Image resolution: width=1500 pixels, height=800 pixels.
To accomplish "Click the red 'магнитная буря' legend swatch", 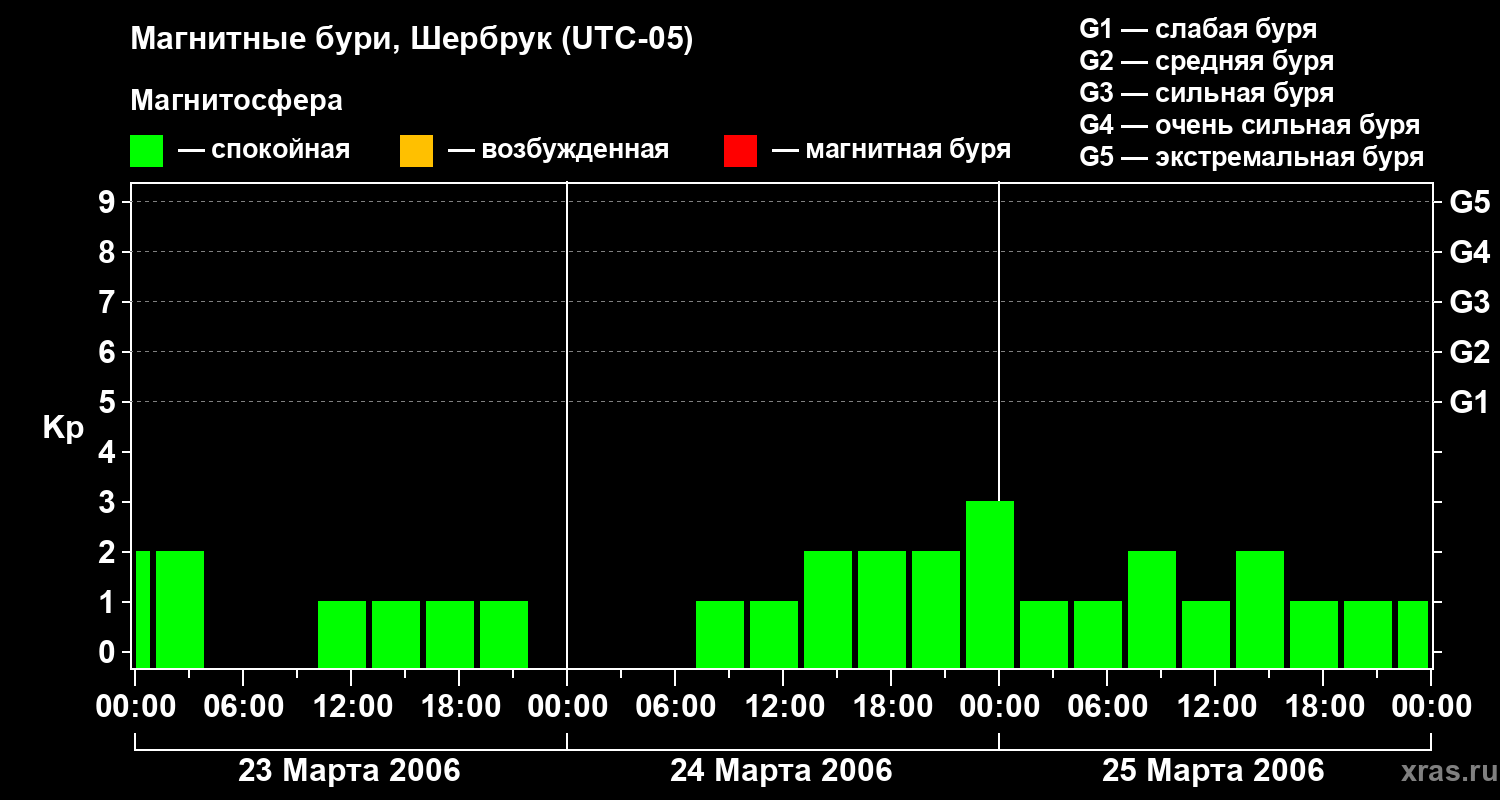I will pyautogui.click(x=740, y=151).
